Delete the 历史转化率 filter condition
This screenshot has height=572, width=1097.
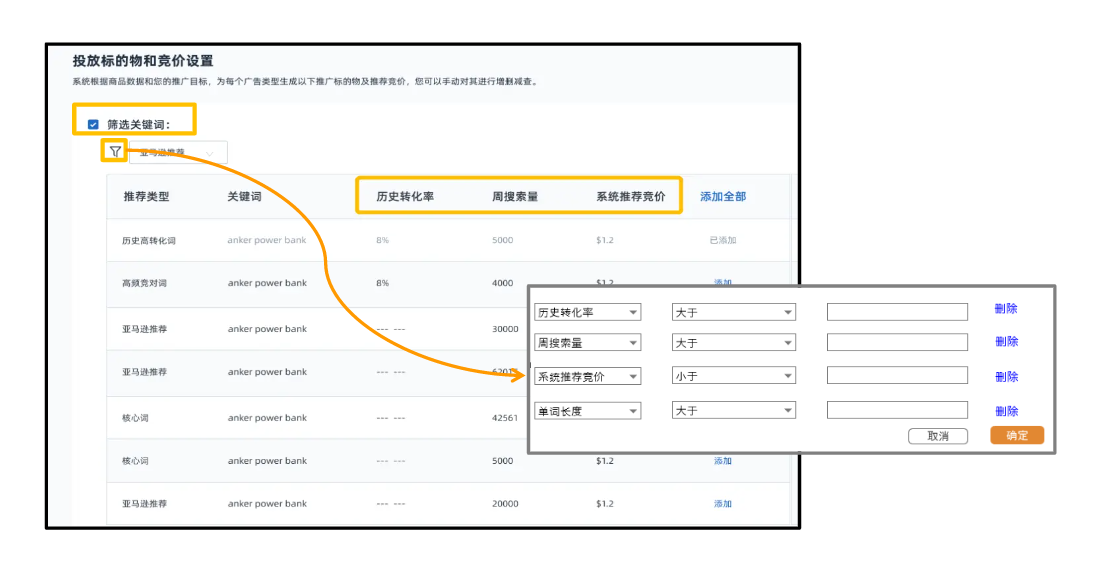pos(1006,309)
